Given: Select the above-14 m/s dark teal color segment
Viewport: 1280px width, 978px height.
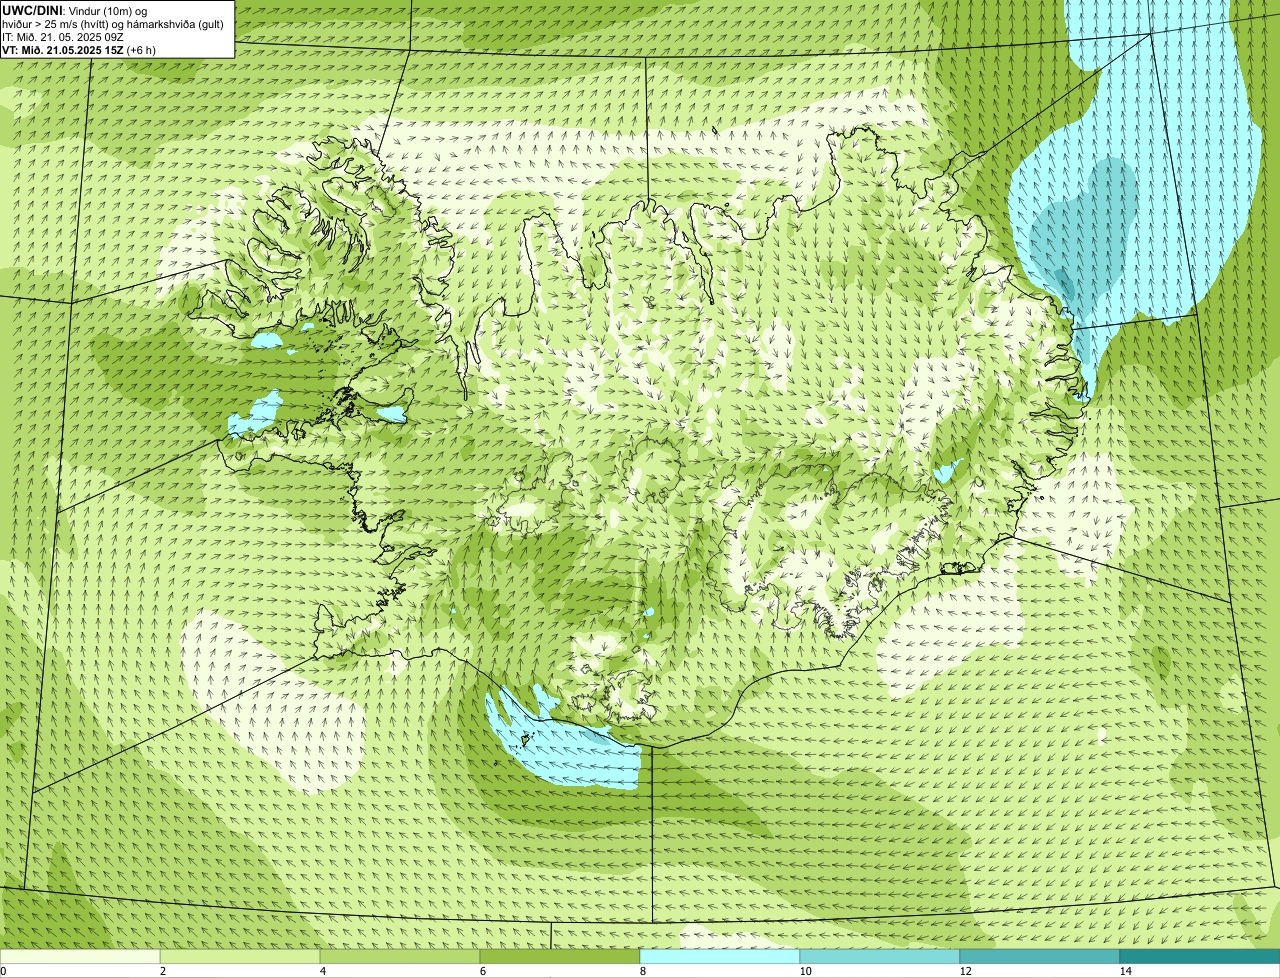Looking at the screenshot, I should 1200,956.
